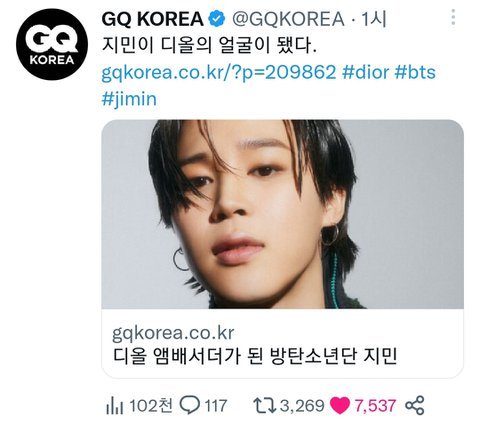Screen dimensions: 480x424
Task: Click the 3,269 retweet count
Action: pyautogui.click(x=302, y=406)
